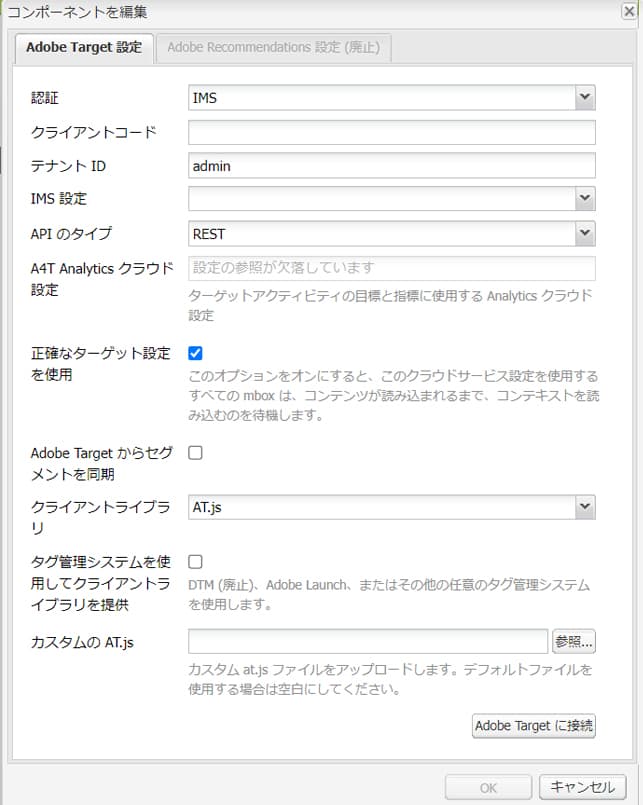Select the Adobe Target 設定 tab
This screenshot has width=643, height=805.
pos(84,47)
